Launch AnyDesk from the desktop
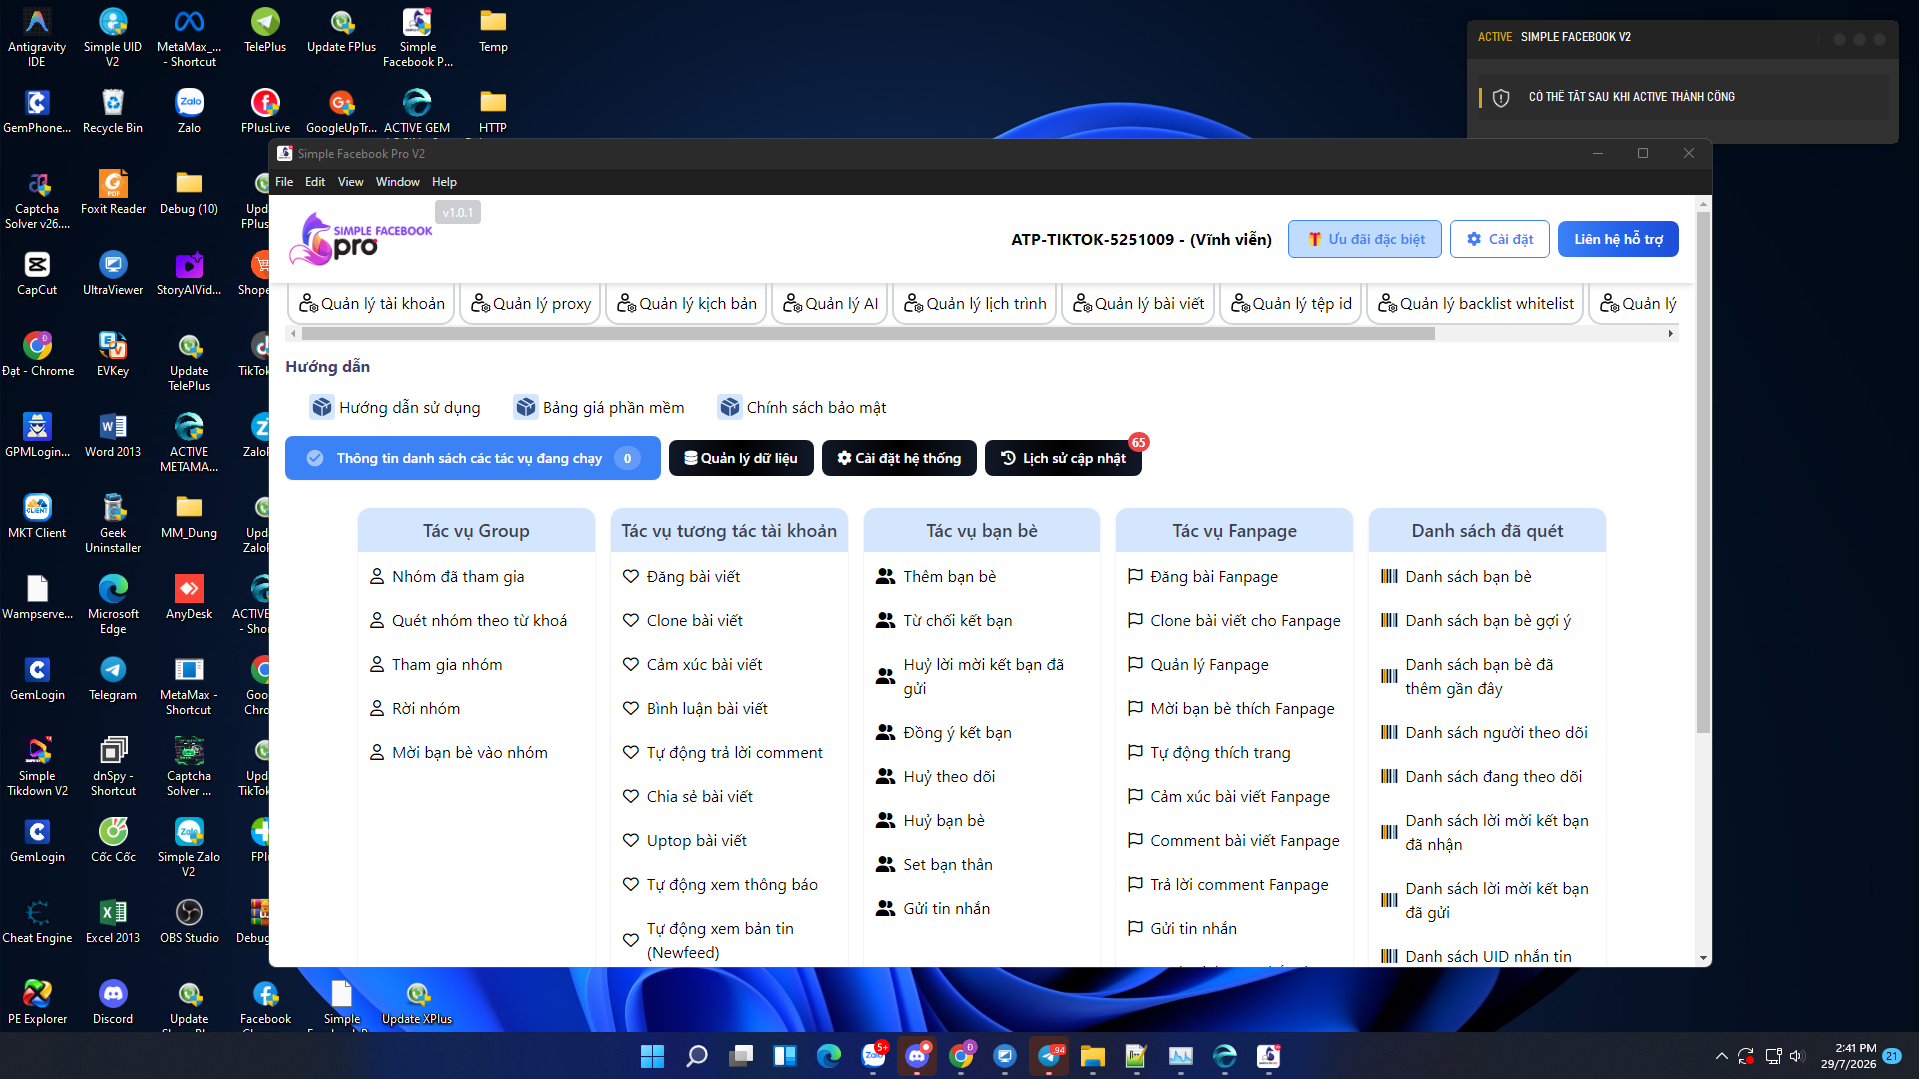The width and height of the screenshot is (1919, 1079). pos(189,597)
